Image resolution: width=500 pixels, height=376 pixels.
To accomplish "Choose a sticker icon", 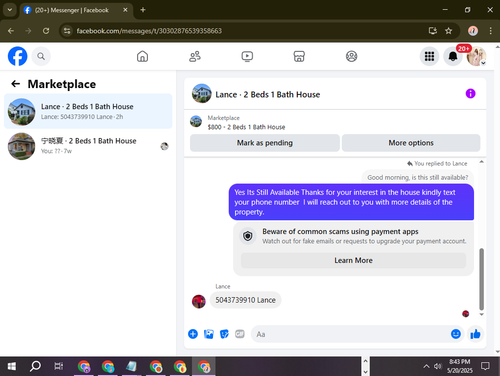I will [224, 334].
